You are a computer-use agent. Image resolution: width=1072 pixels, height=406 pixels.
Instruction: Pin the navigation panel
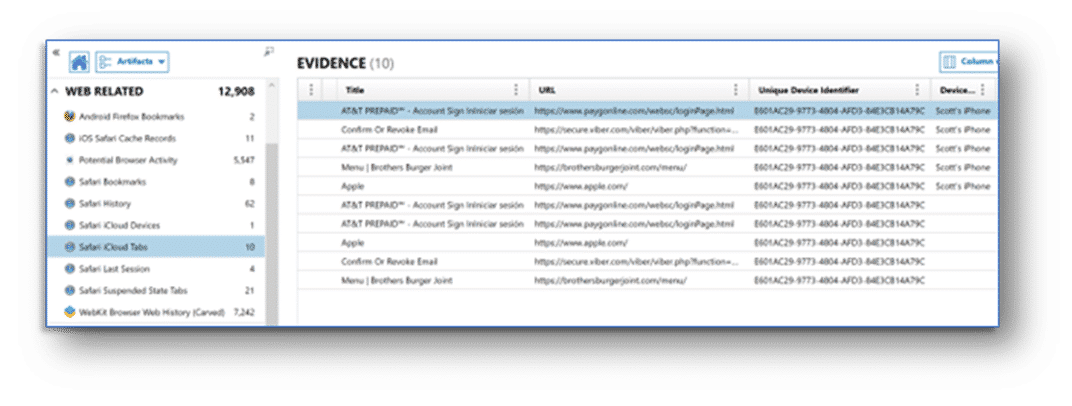269,53
